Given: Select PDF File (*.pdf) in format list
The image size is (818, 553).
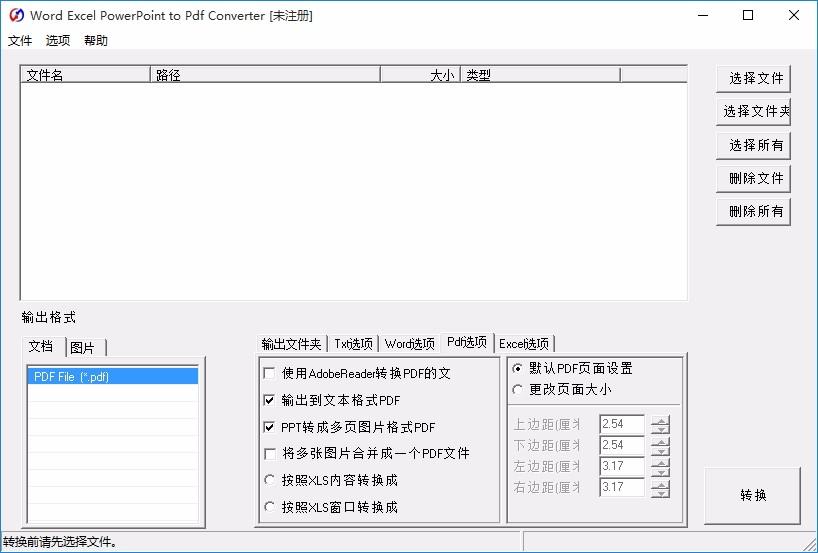Looking at the screenshot, I should (x=113, y=377).
